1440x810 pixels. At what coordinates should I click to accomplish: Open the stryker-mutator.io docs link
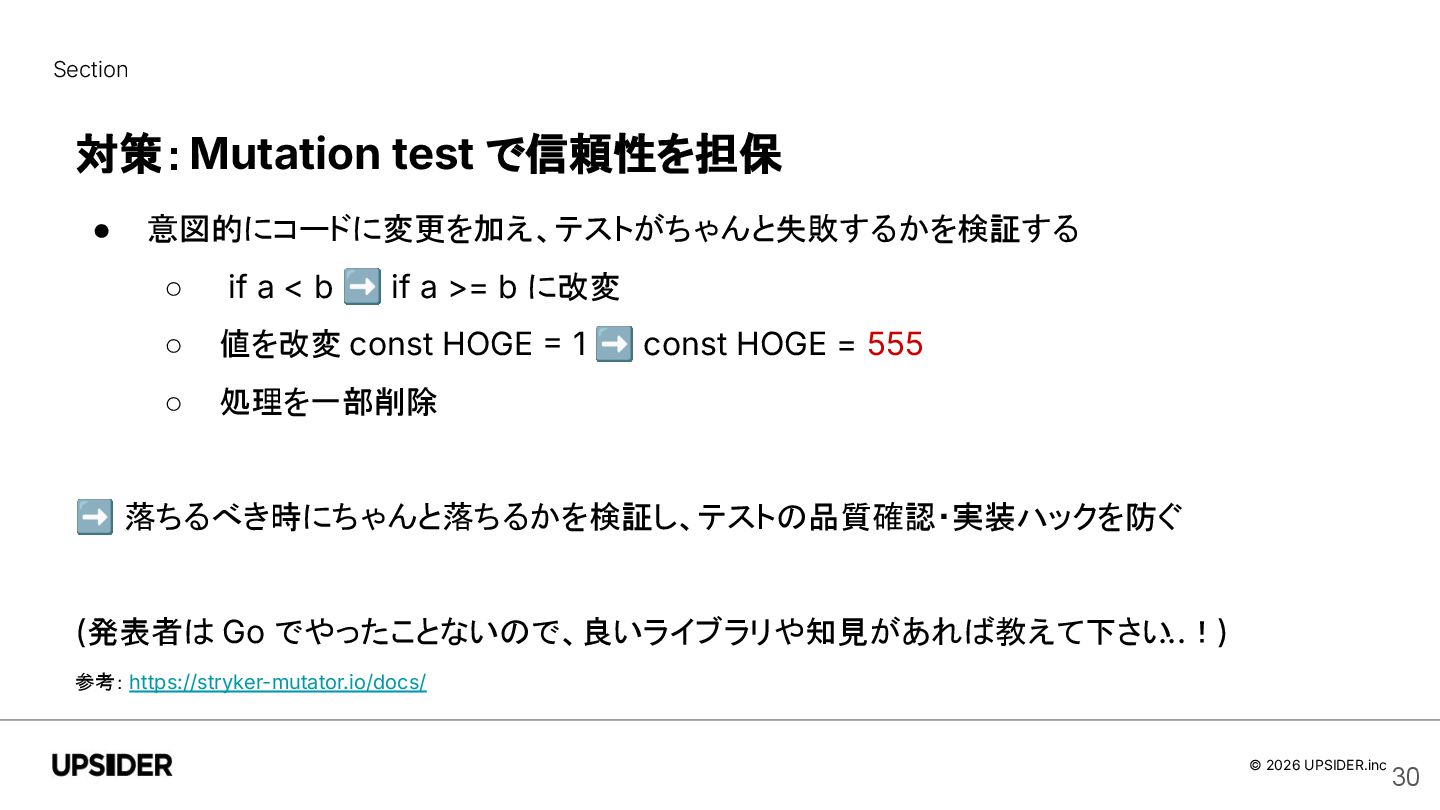tap(277, 682)
